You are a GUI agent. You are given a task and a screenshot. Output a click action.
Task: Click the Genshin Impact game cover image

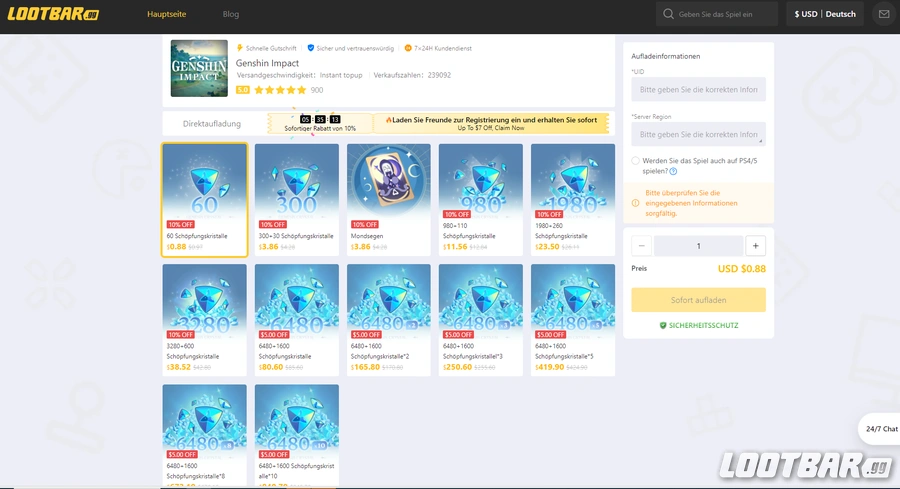pos(199,68)
